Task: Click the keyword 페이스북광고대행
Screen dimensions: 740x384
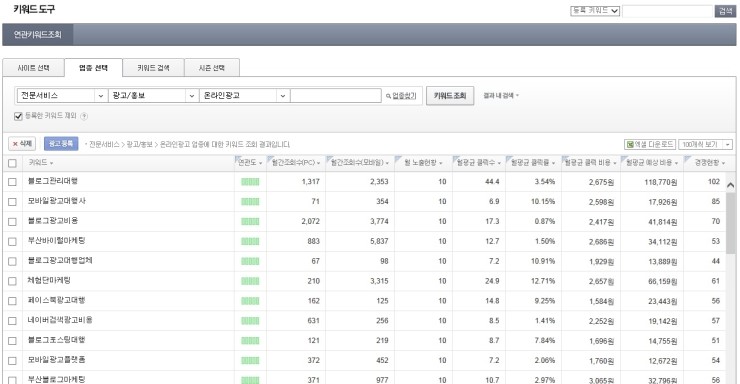Action: point(57,300)
